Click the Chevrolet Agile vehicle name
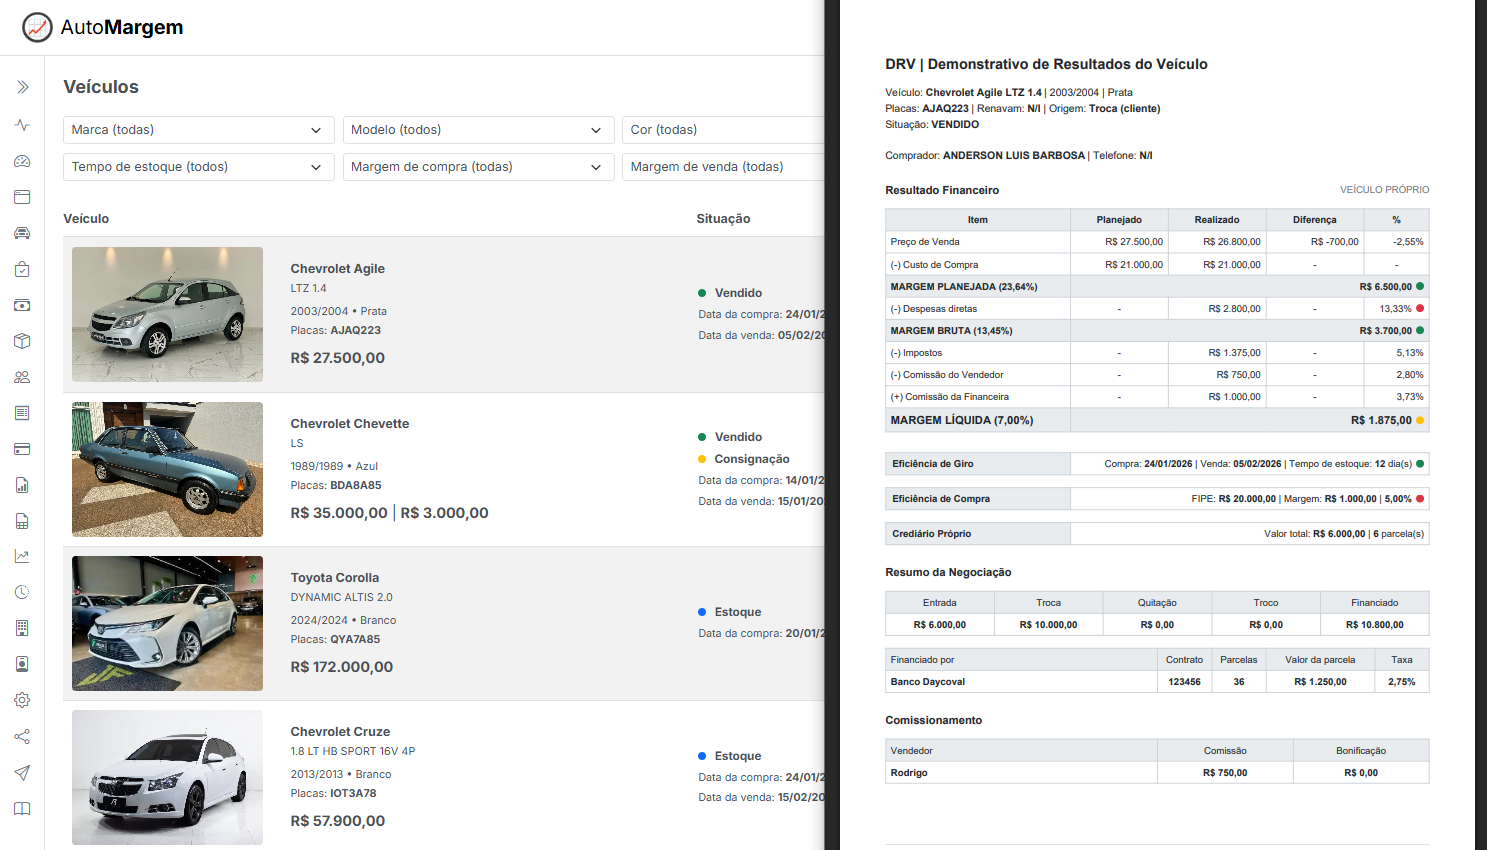1487x850 pixels. point(337,268)
